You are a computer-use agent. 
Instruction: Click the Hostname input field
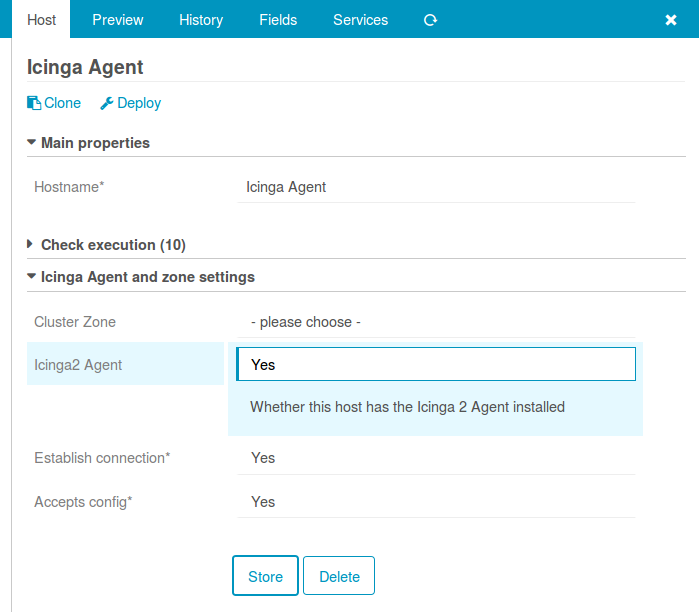436,187
